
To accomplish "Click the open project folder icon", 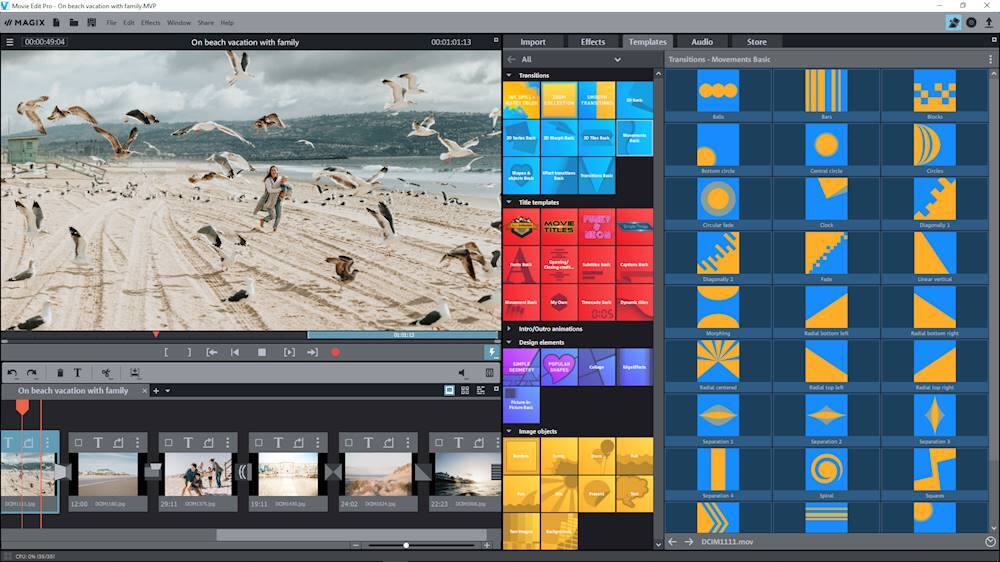I will [x=74, y=22].
